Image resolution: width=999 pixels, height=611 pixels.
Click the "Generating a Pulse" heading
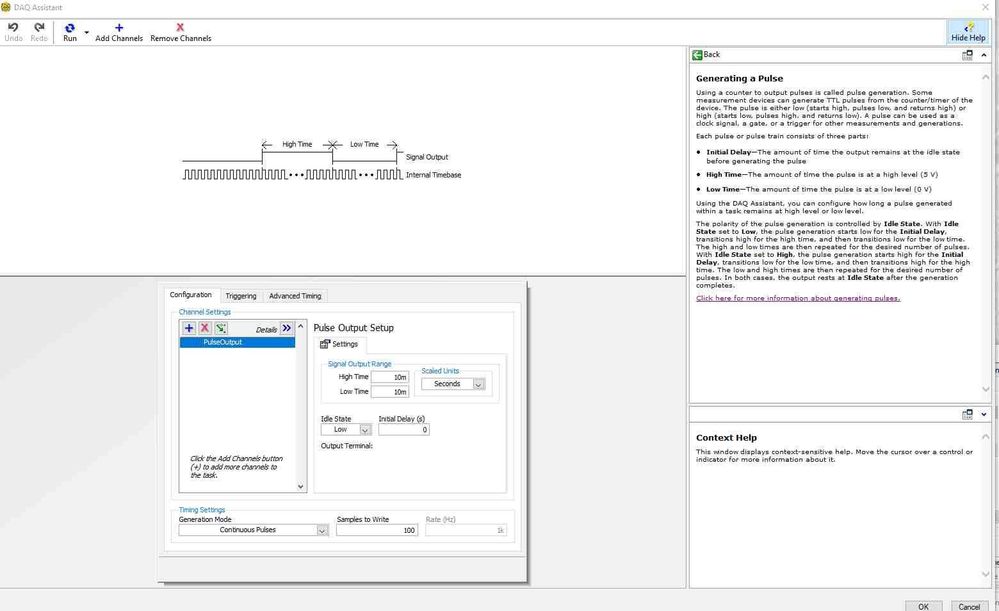(x=740, y=78)
